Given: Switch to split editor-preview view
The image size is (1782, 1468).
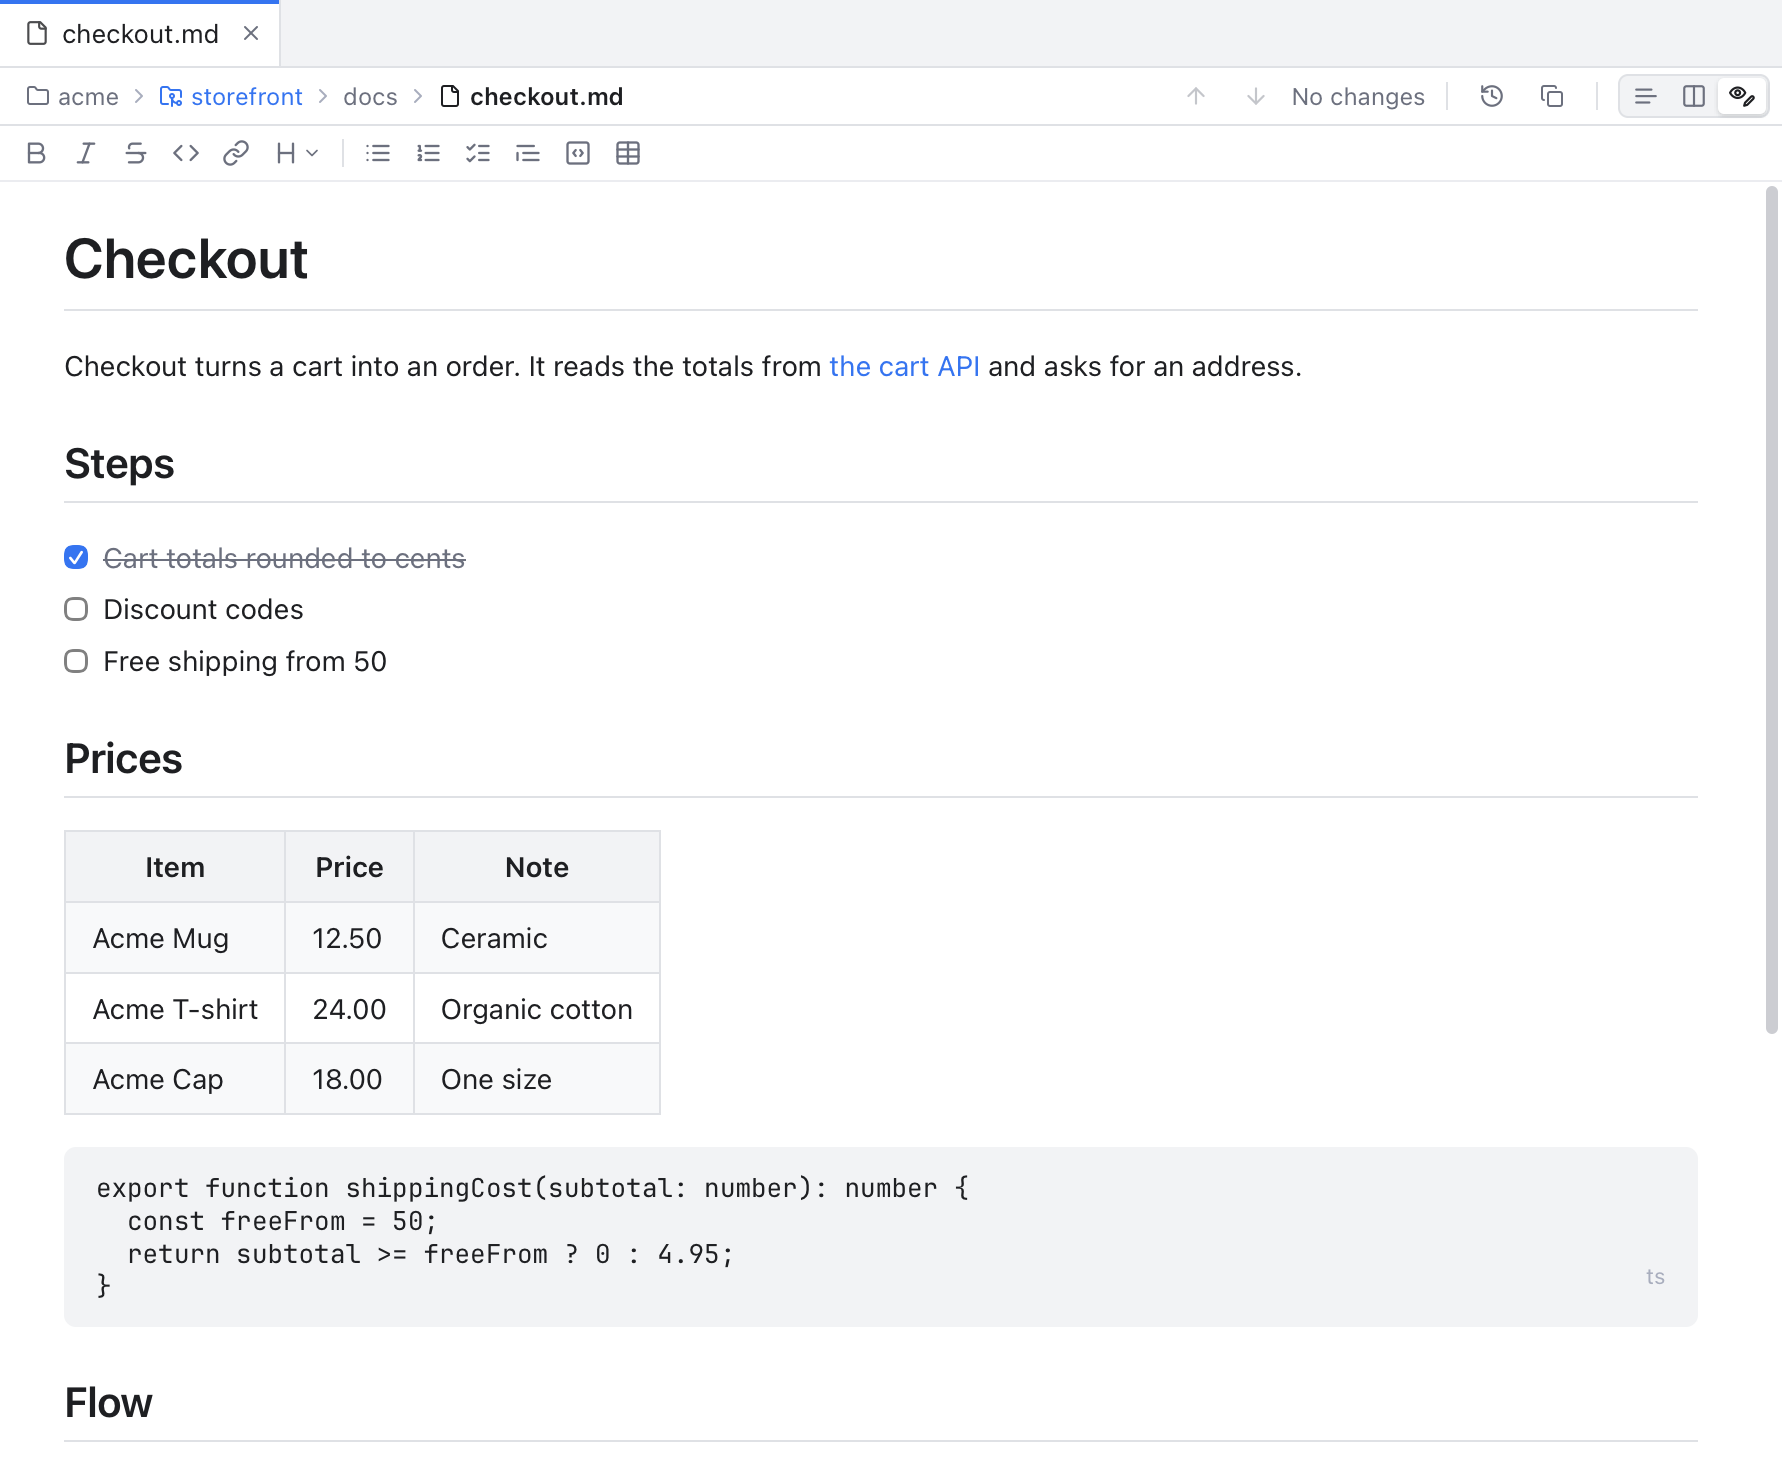Looking at the screenshot, I should [1694, 96].
